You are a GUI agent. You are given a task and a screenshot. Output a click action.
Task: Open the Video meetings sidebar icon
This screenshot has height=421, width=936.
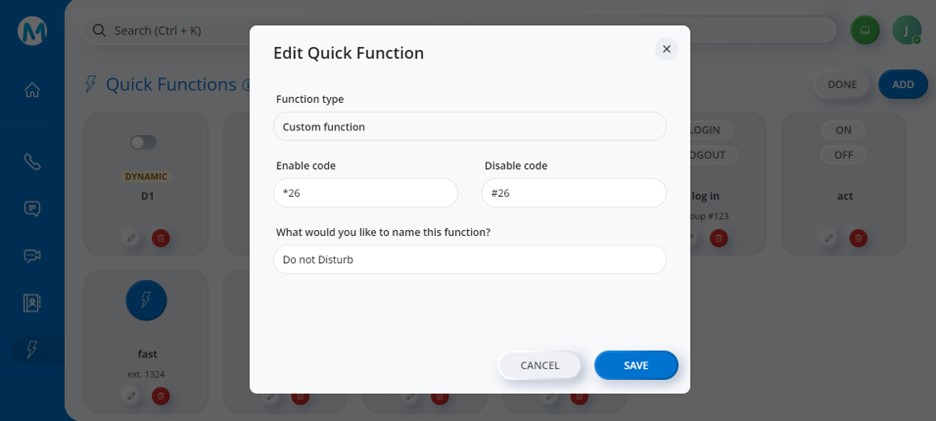coord(32,255)
